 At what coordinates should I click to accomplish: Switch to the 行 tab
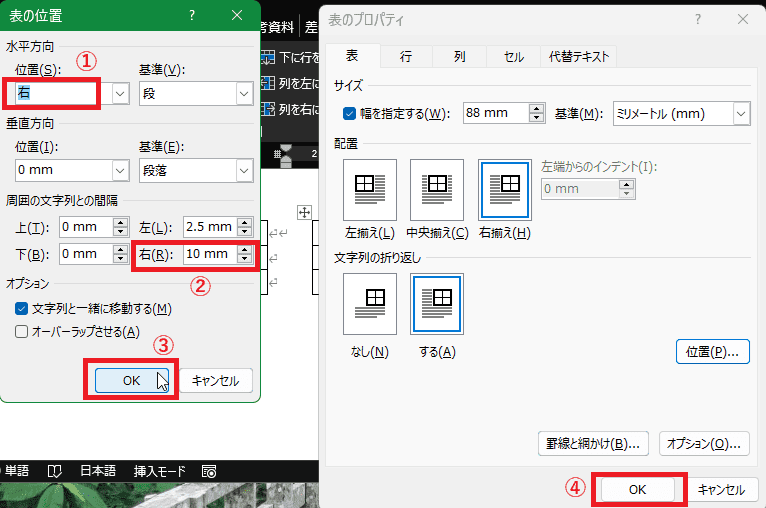click(405, 57)
